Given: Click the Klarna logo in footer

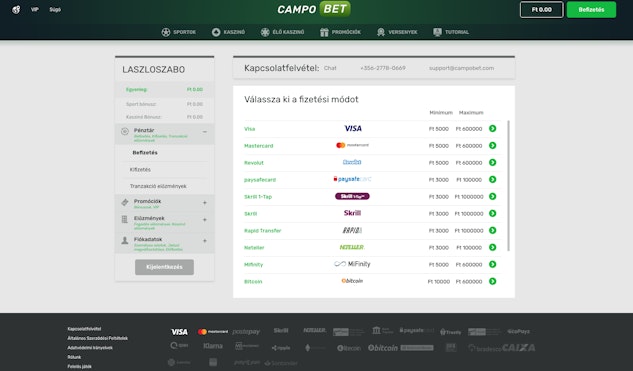Looking at the screenshot, I should [213, 346].
